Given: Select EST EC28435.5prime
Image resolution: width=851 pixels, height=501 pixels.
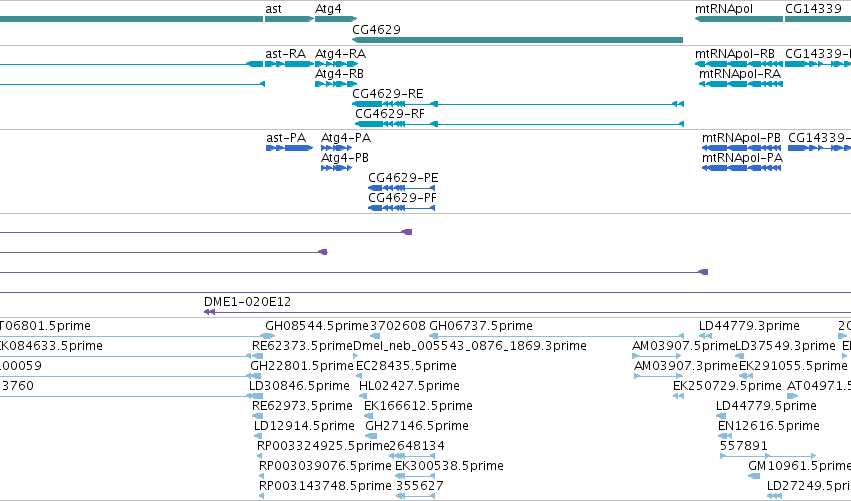Looking at the screenshot, I should click(x=406, y=366).
